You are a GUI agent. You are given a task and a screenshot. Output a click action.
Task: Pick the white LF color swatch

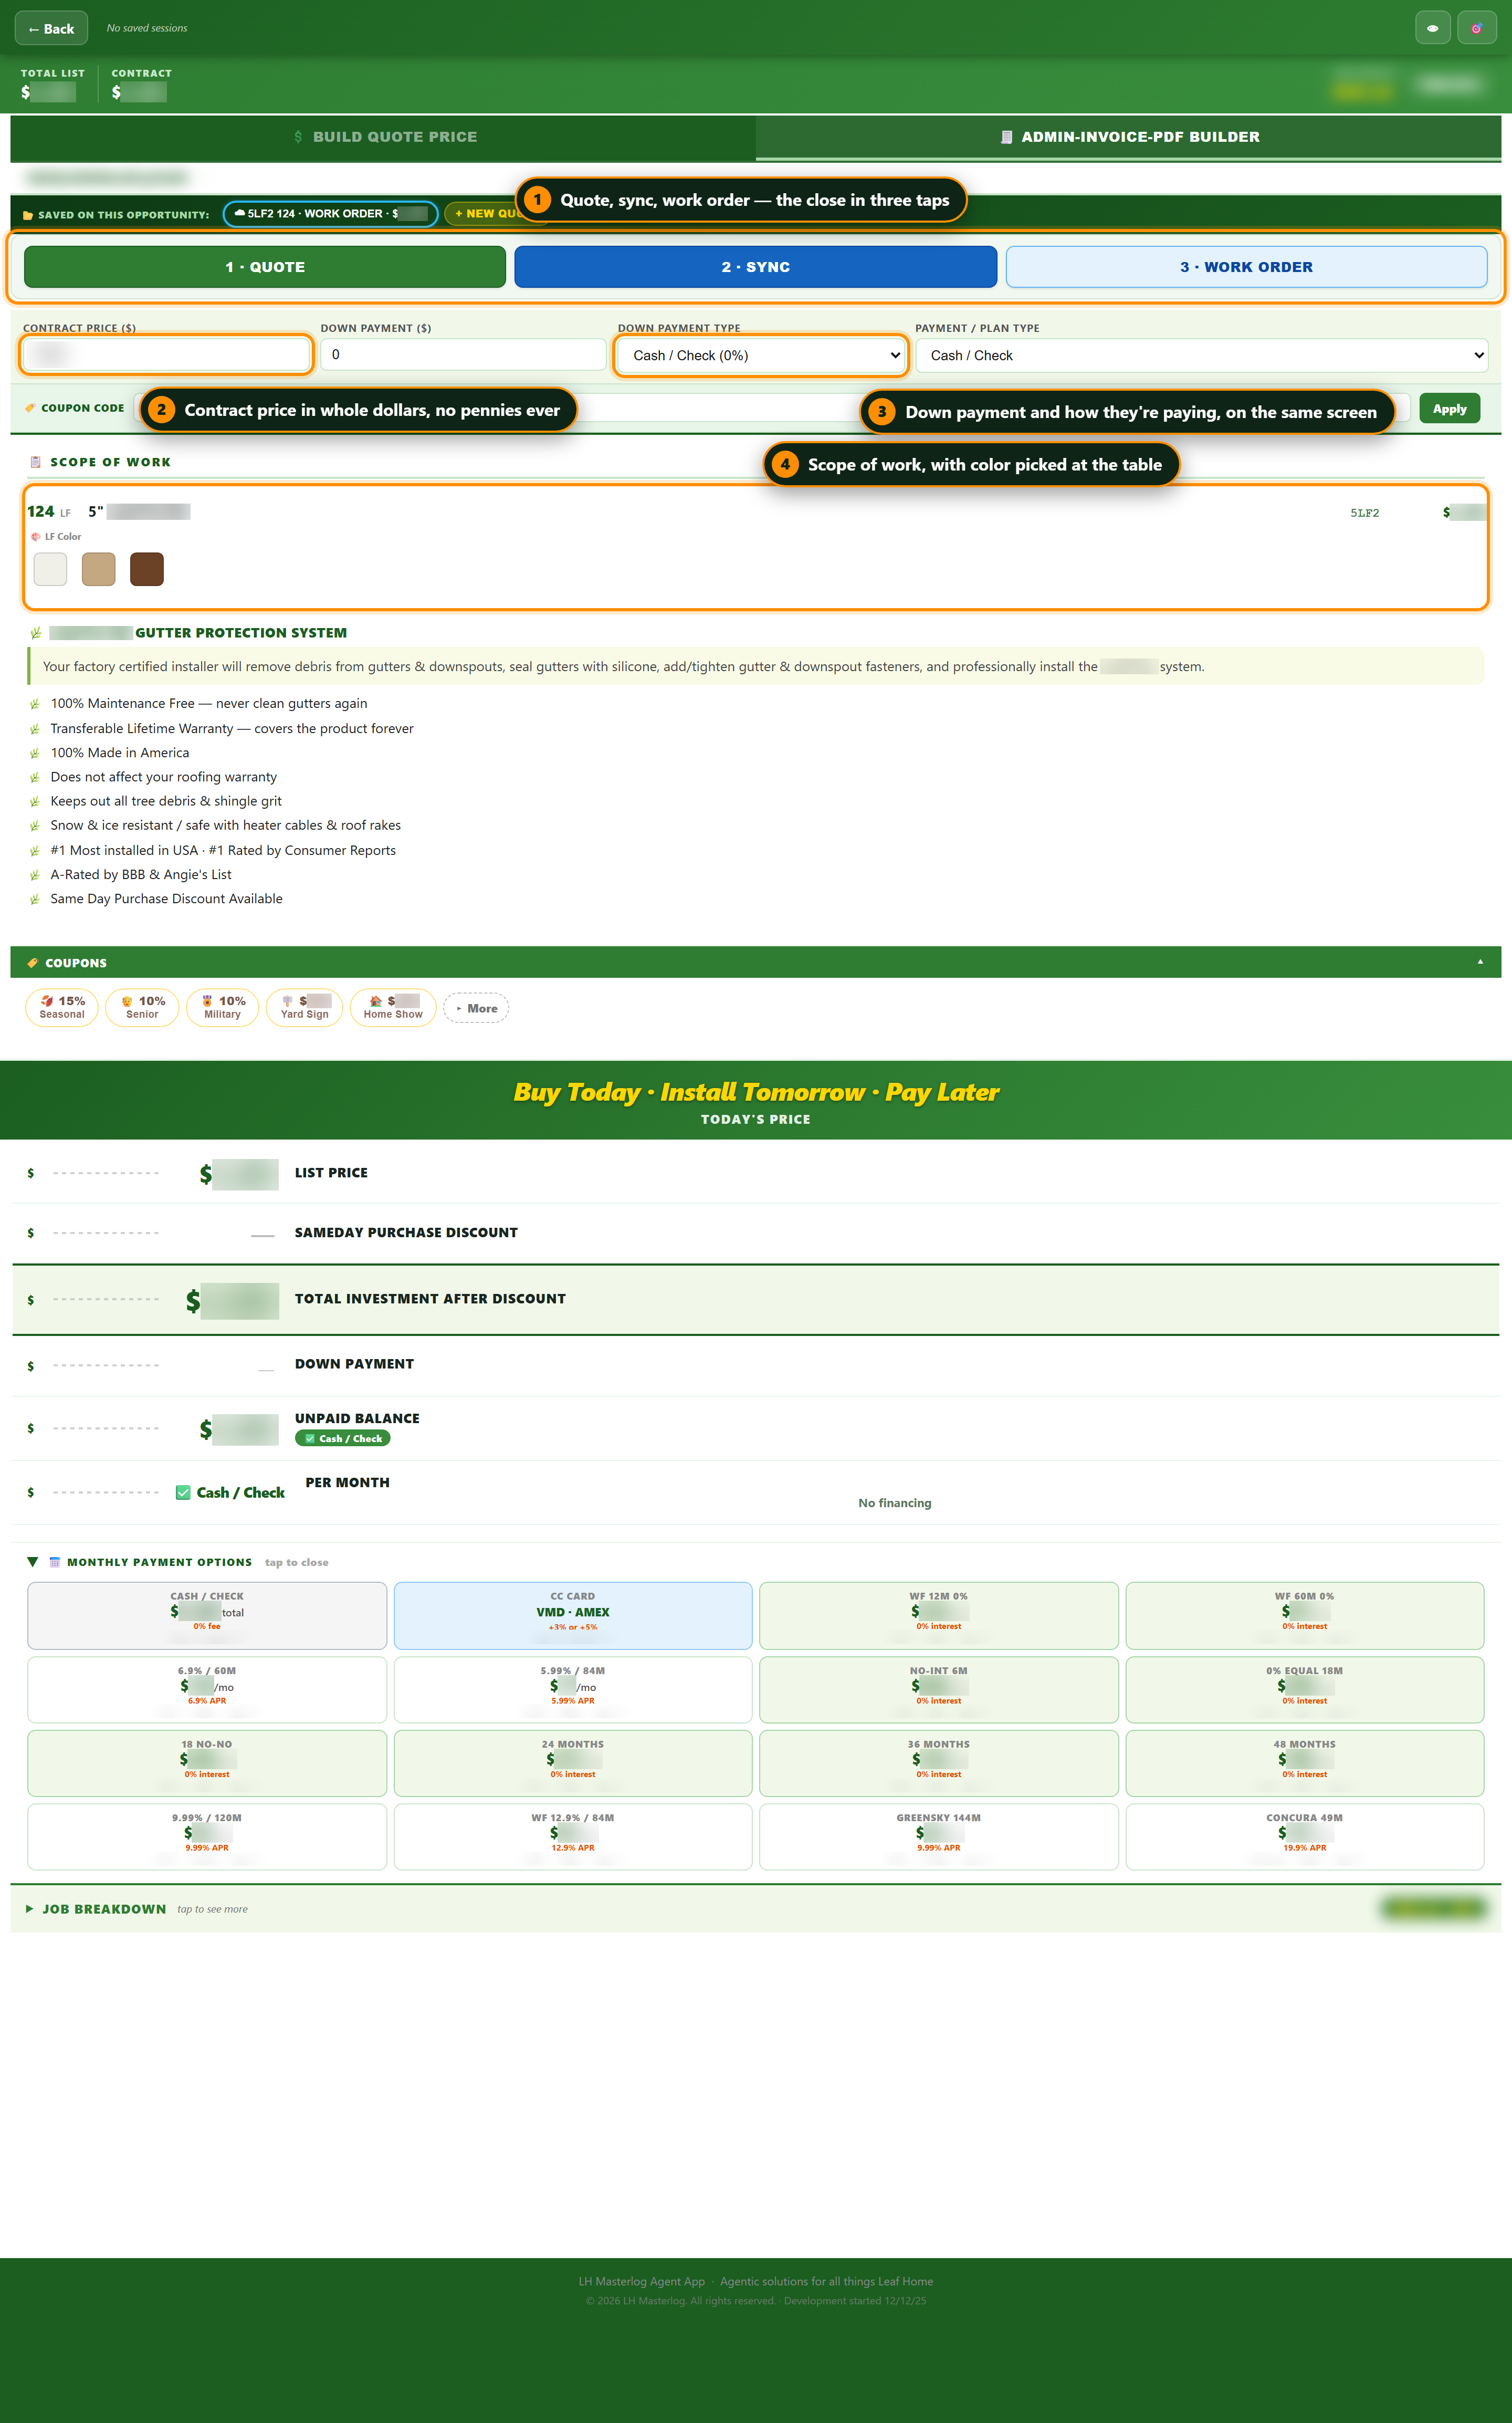click(x=50, y=569)
